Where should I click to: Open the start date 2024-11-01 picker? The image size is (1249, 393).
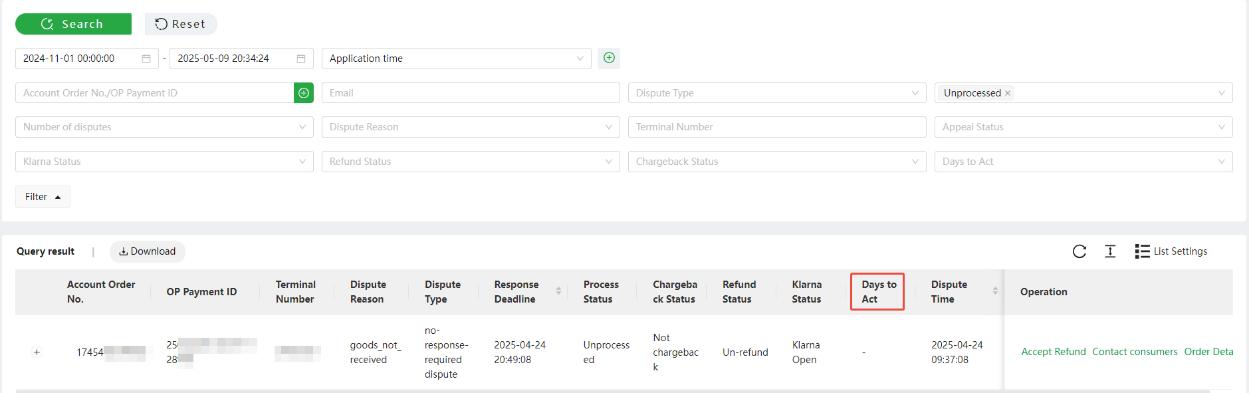tap(87, 58)
